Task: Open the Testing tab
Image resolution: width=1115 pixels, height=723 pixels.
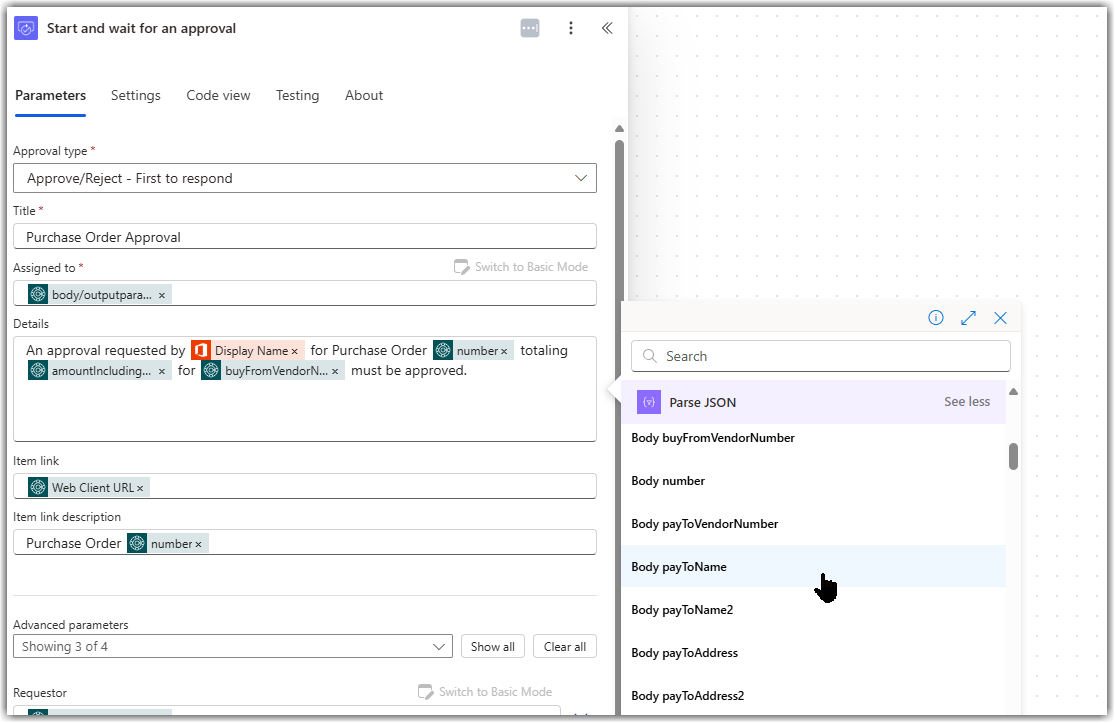Action: (x=297, y=95)
